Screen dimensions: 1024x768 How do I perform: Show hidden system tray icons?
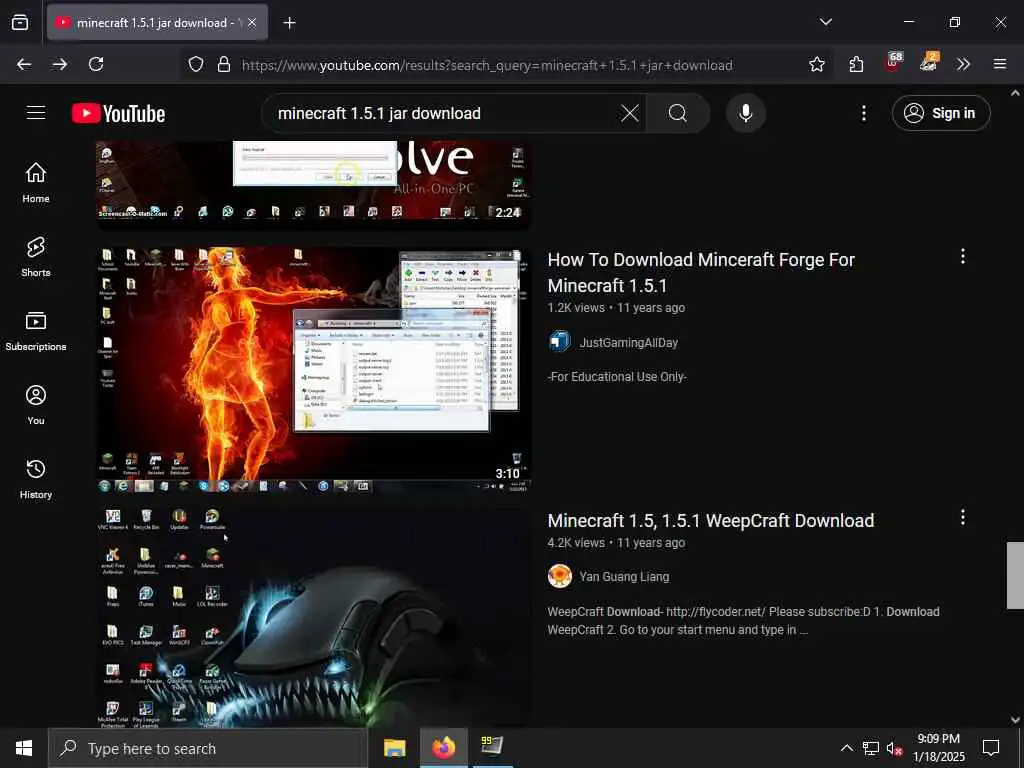pyautogui.click(x=846, y=748)
